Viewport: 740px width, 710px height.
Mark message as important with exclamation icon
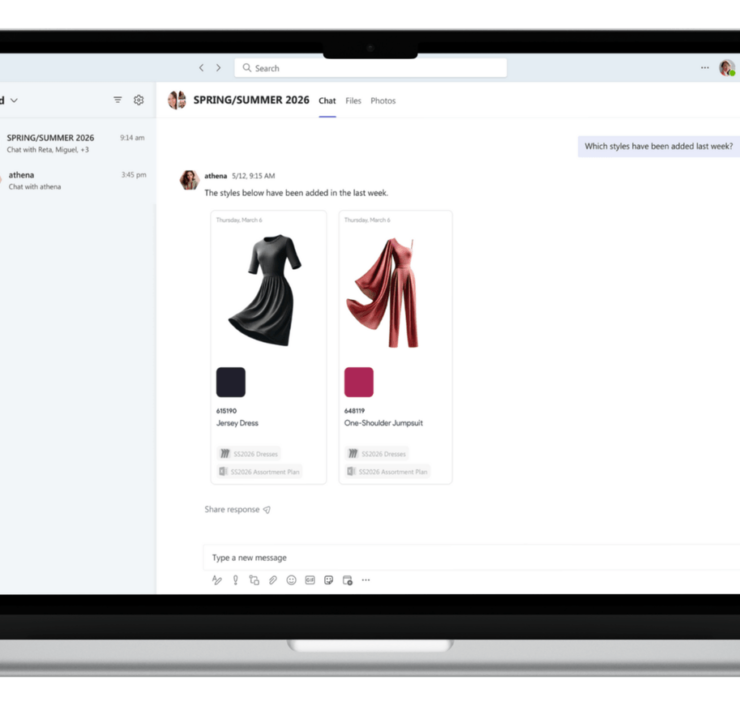[236, 580]
